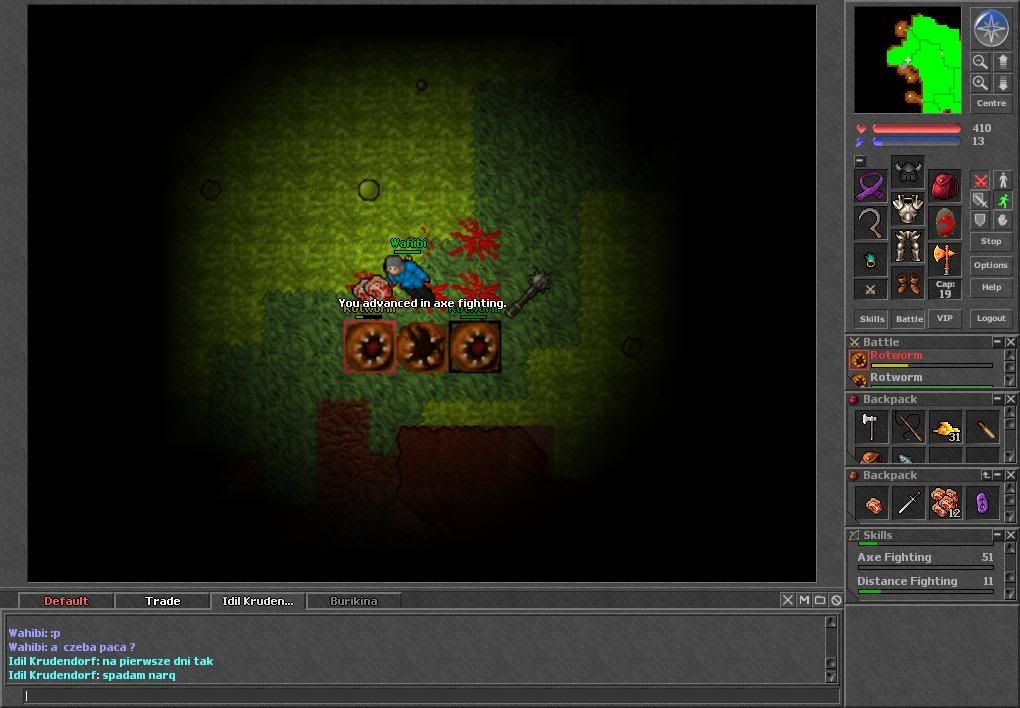Attack the red-outlined Rotworm in game view
Screen dimensions: 1020x708
pyautogui.click(x=369, y=347)
